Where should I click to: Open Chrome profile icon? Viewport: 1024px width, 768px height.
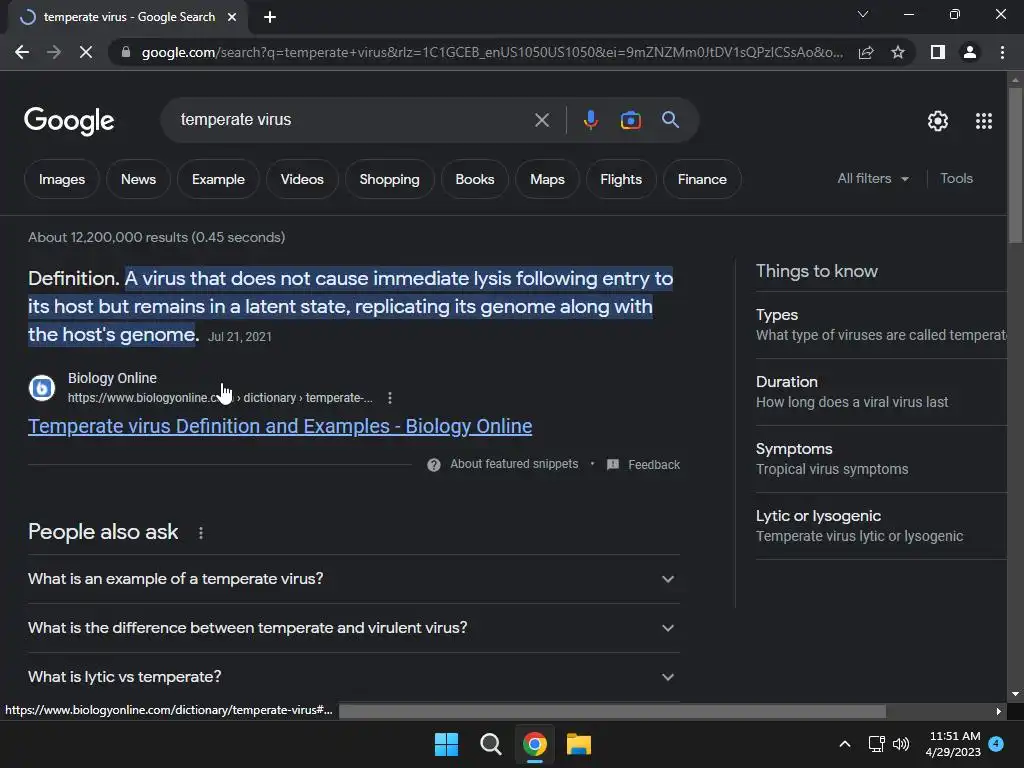[970, 52]
